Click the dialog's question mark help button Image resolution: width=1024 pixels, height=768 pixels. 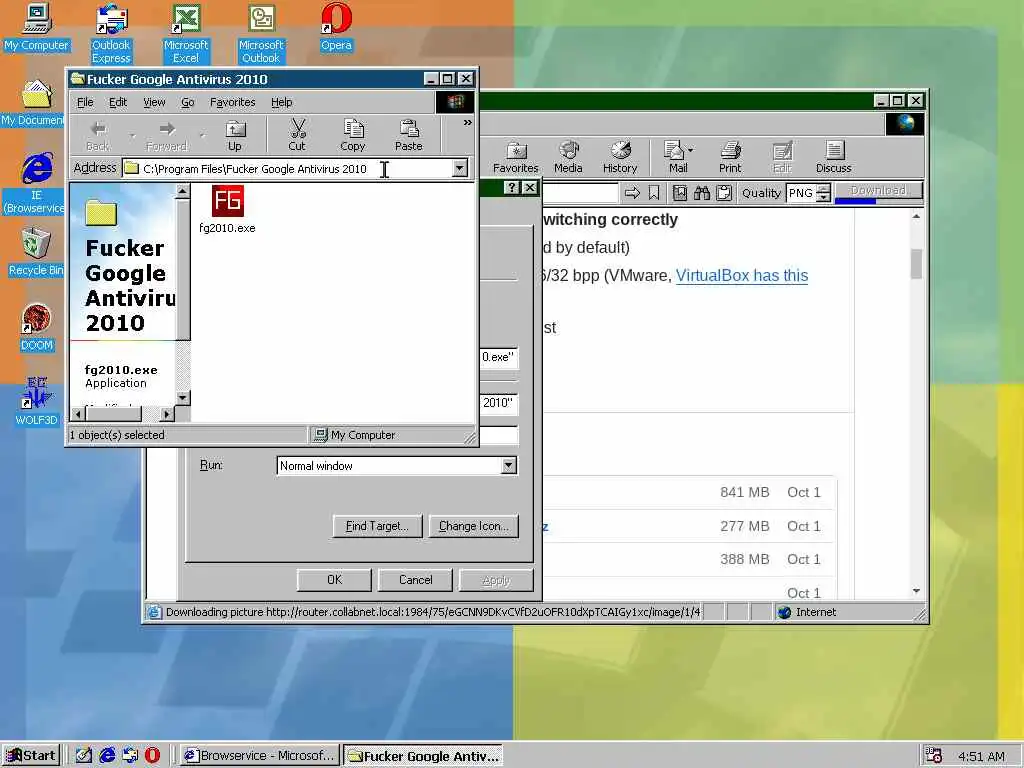(x=512, y=188)
